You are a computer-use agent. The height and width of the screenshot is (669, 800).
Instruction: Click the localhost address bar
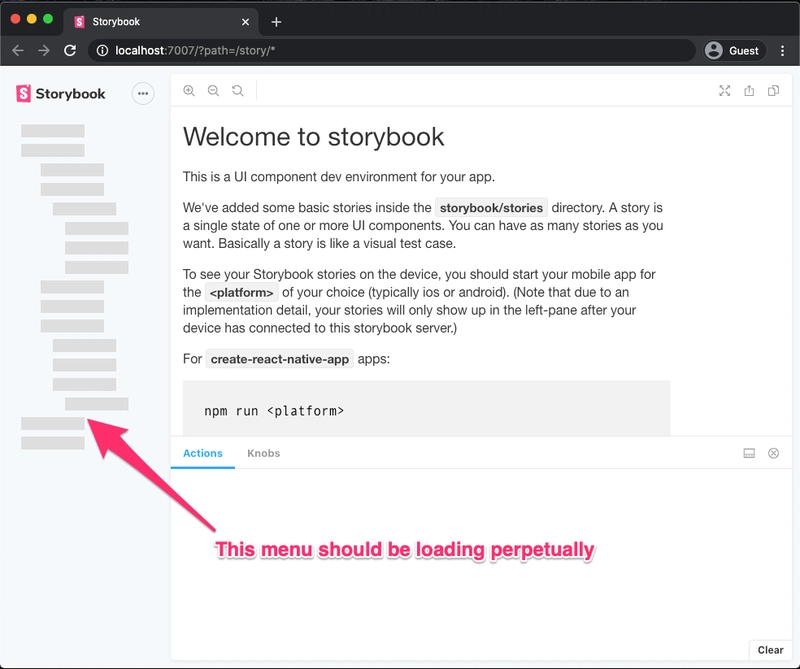[x=390, y=50]
